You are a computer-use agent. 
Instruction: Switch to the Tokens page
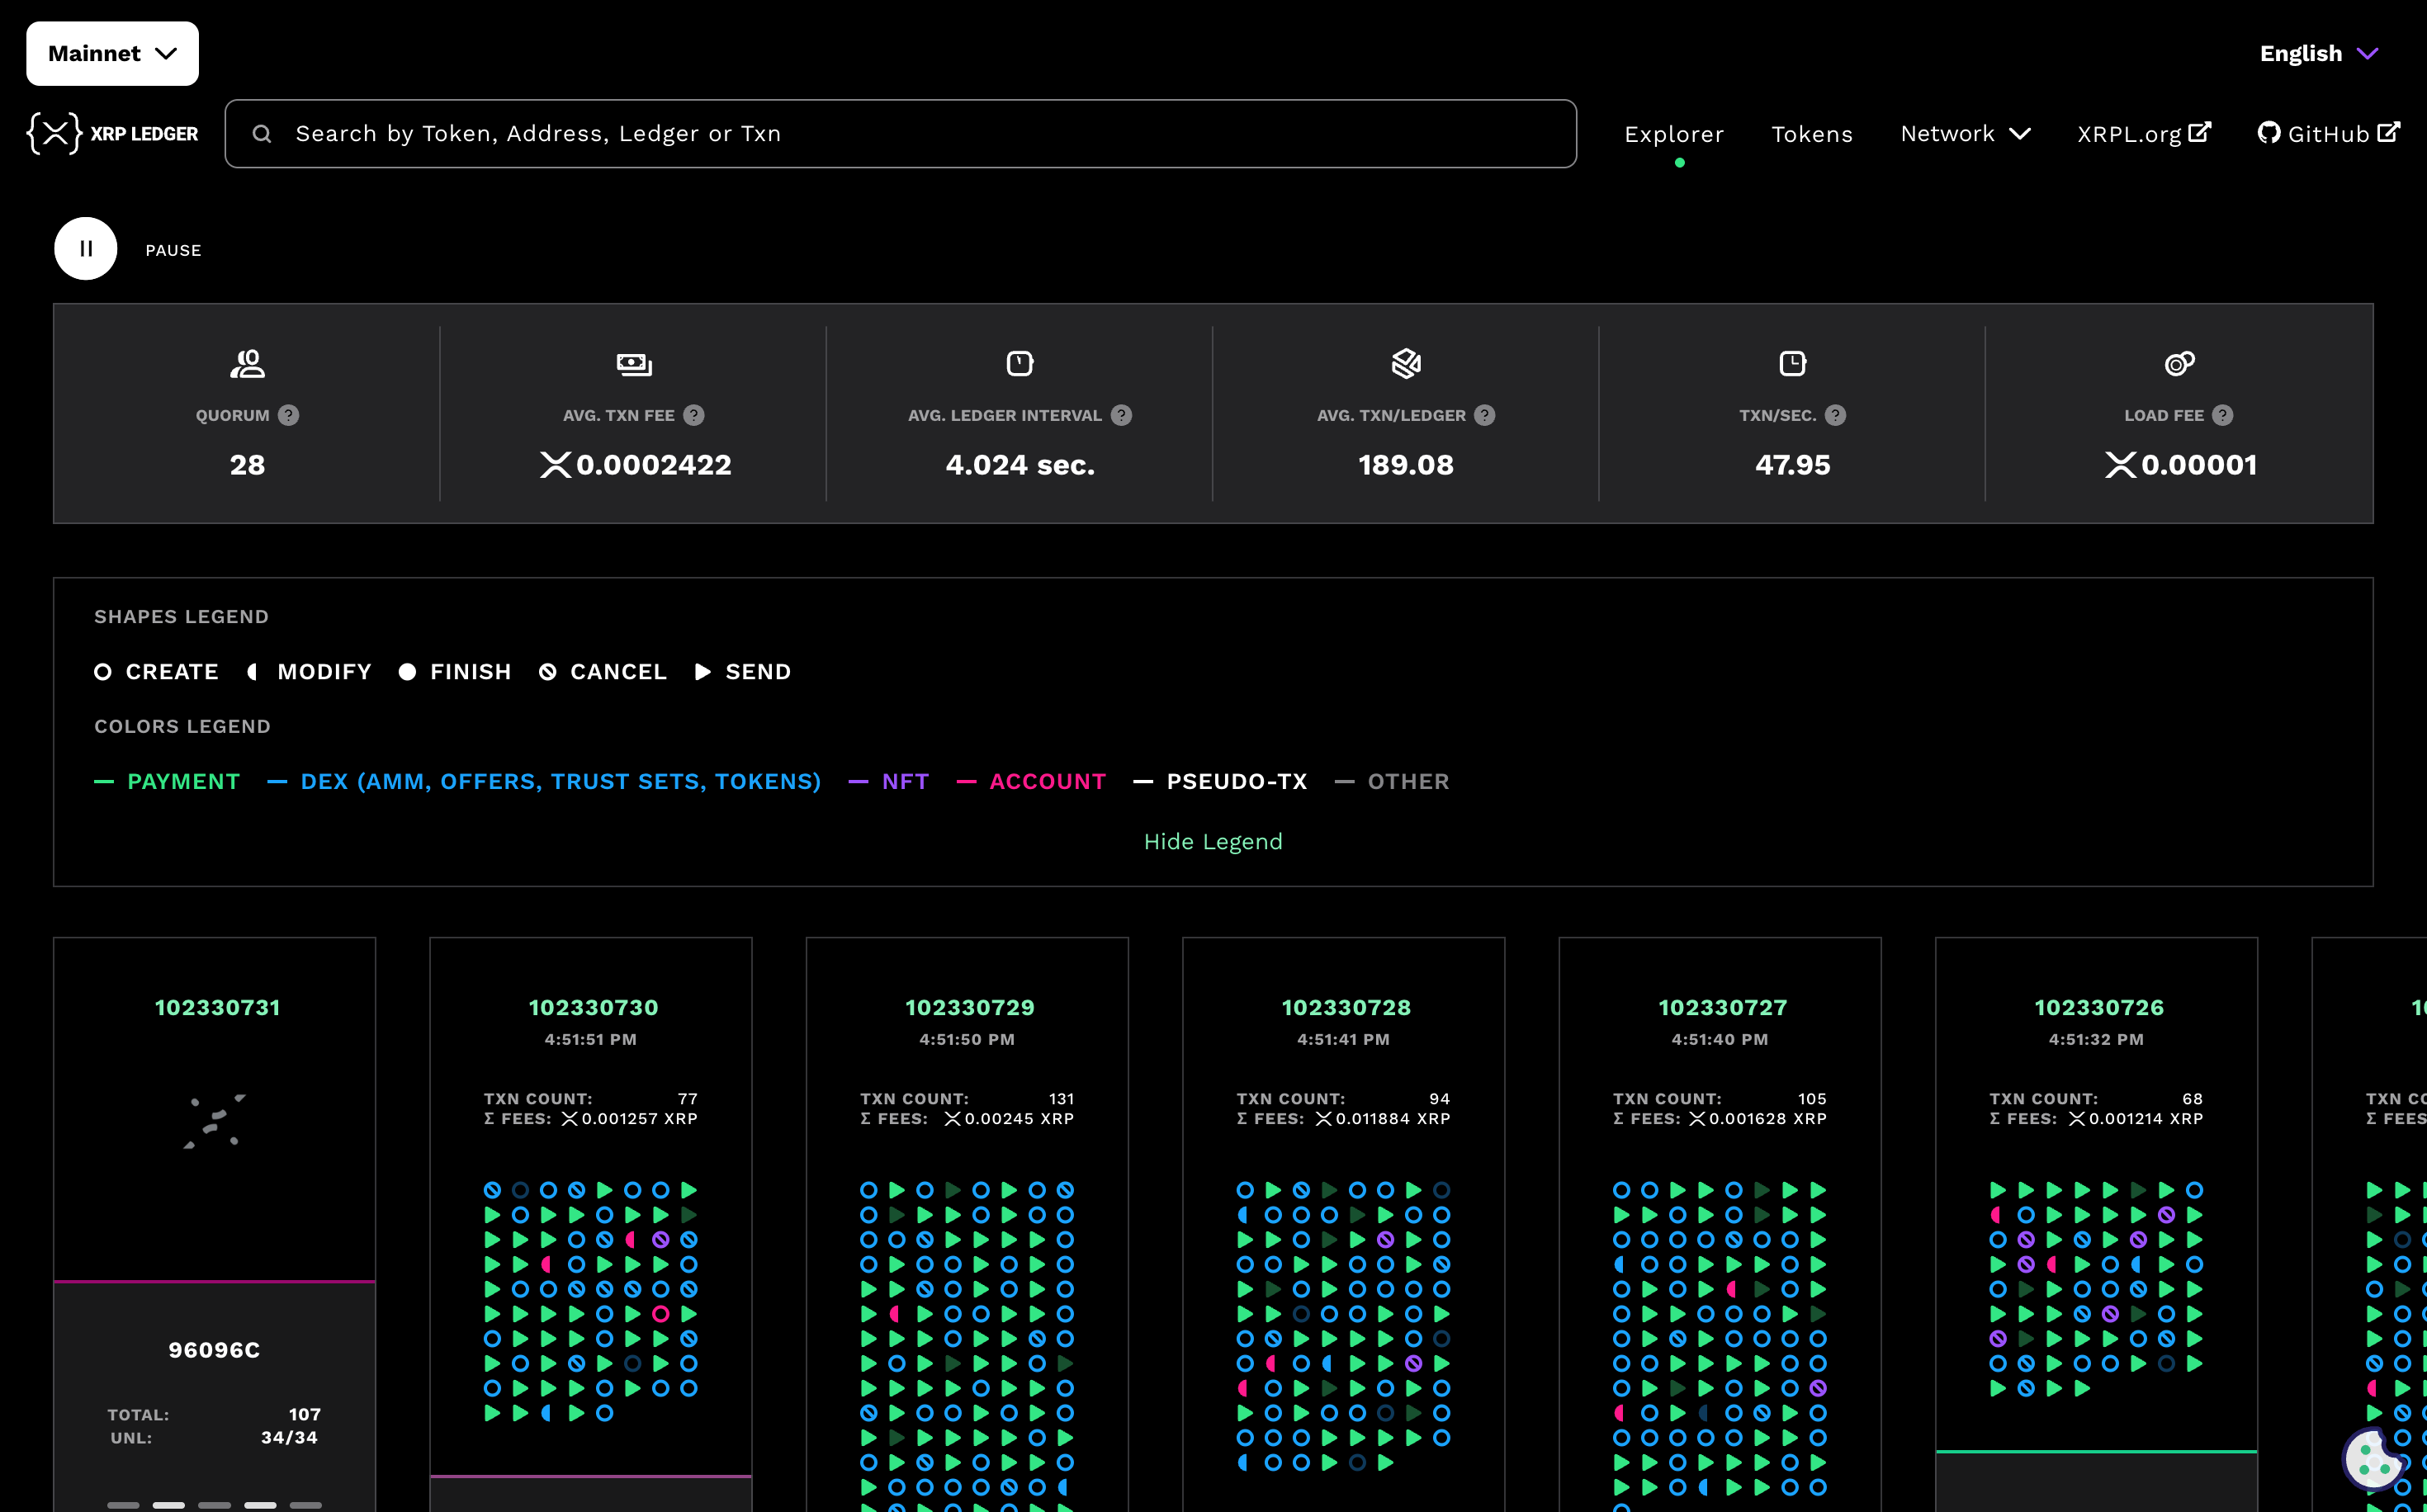tap(1812, 134)
